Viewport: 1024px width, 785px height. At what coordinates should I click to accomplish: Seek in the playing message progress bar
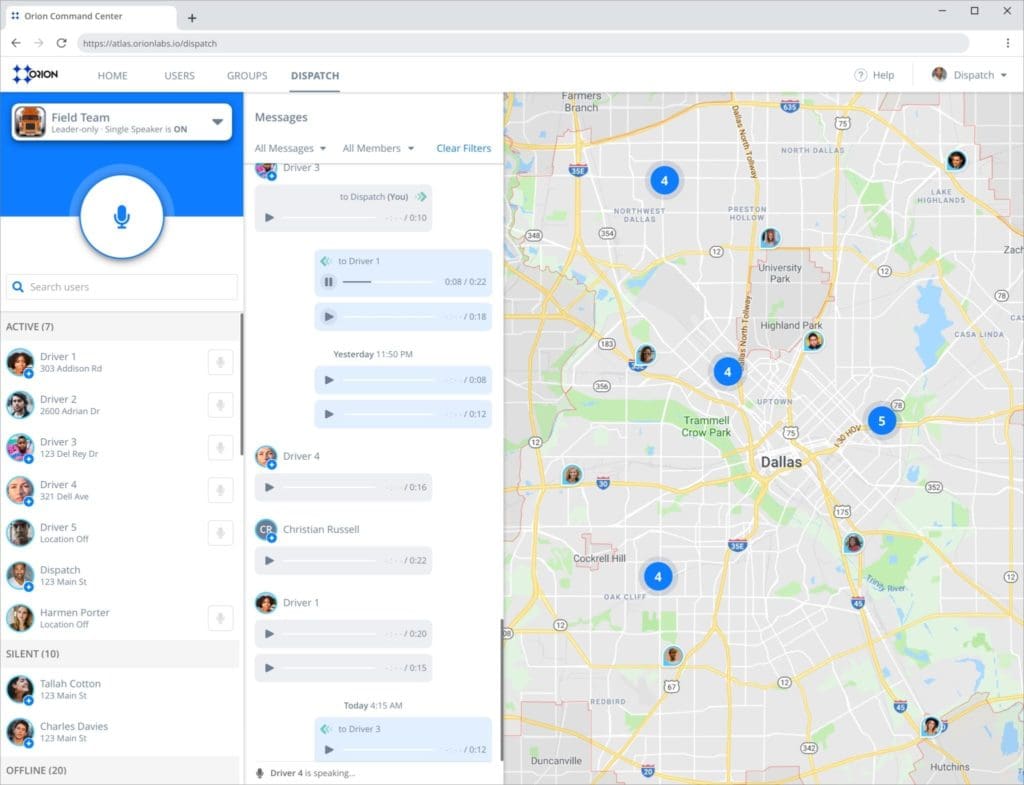[x=390, y=282]
